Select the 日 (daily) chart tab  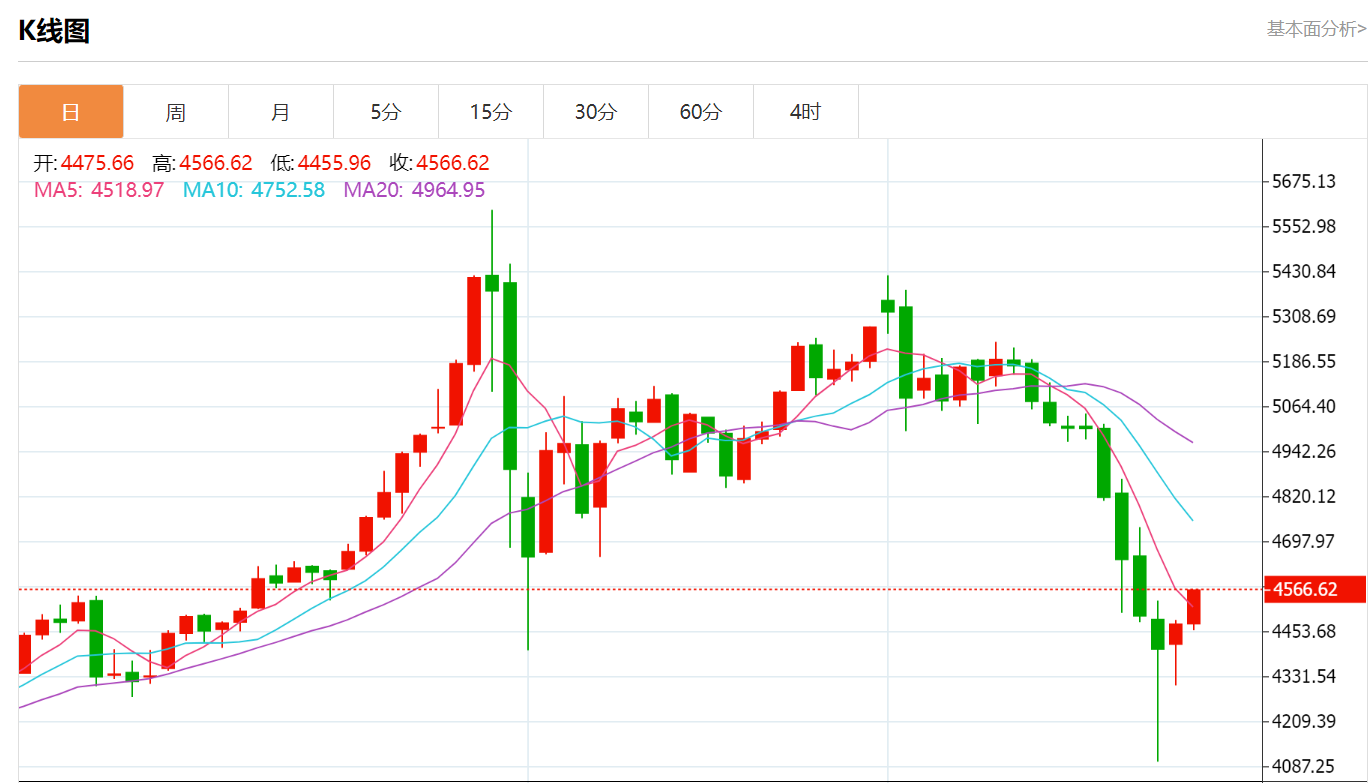coord(71,112)
